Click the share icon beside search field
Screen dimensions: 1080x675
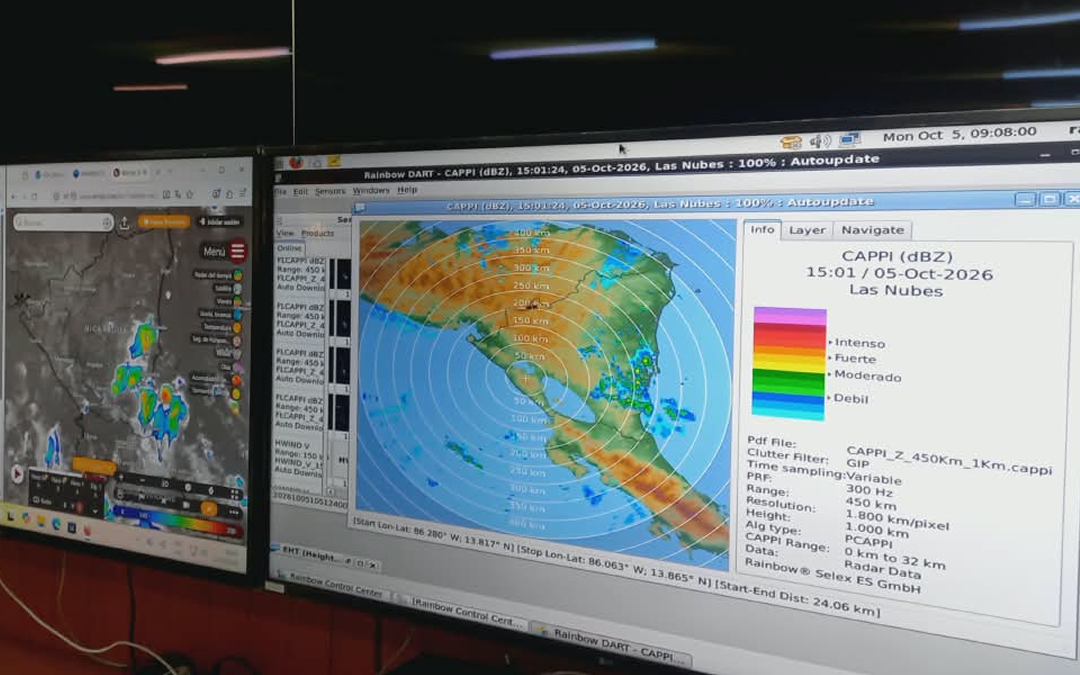125,223
